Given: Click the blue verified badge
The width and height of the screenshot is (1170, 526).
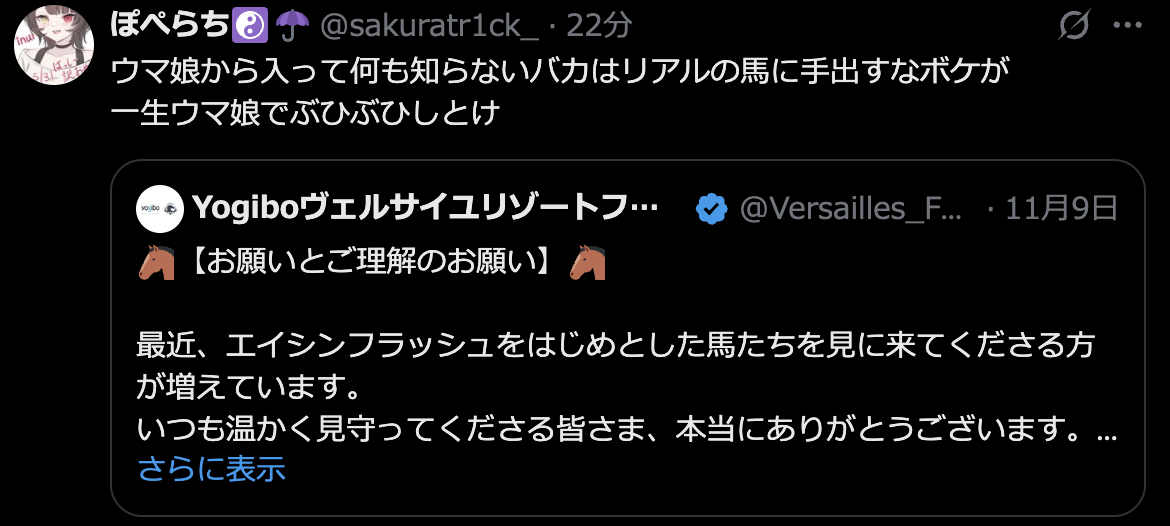Looking at the screenshot, I should point(712,210).
